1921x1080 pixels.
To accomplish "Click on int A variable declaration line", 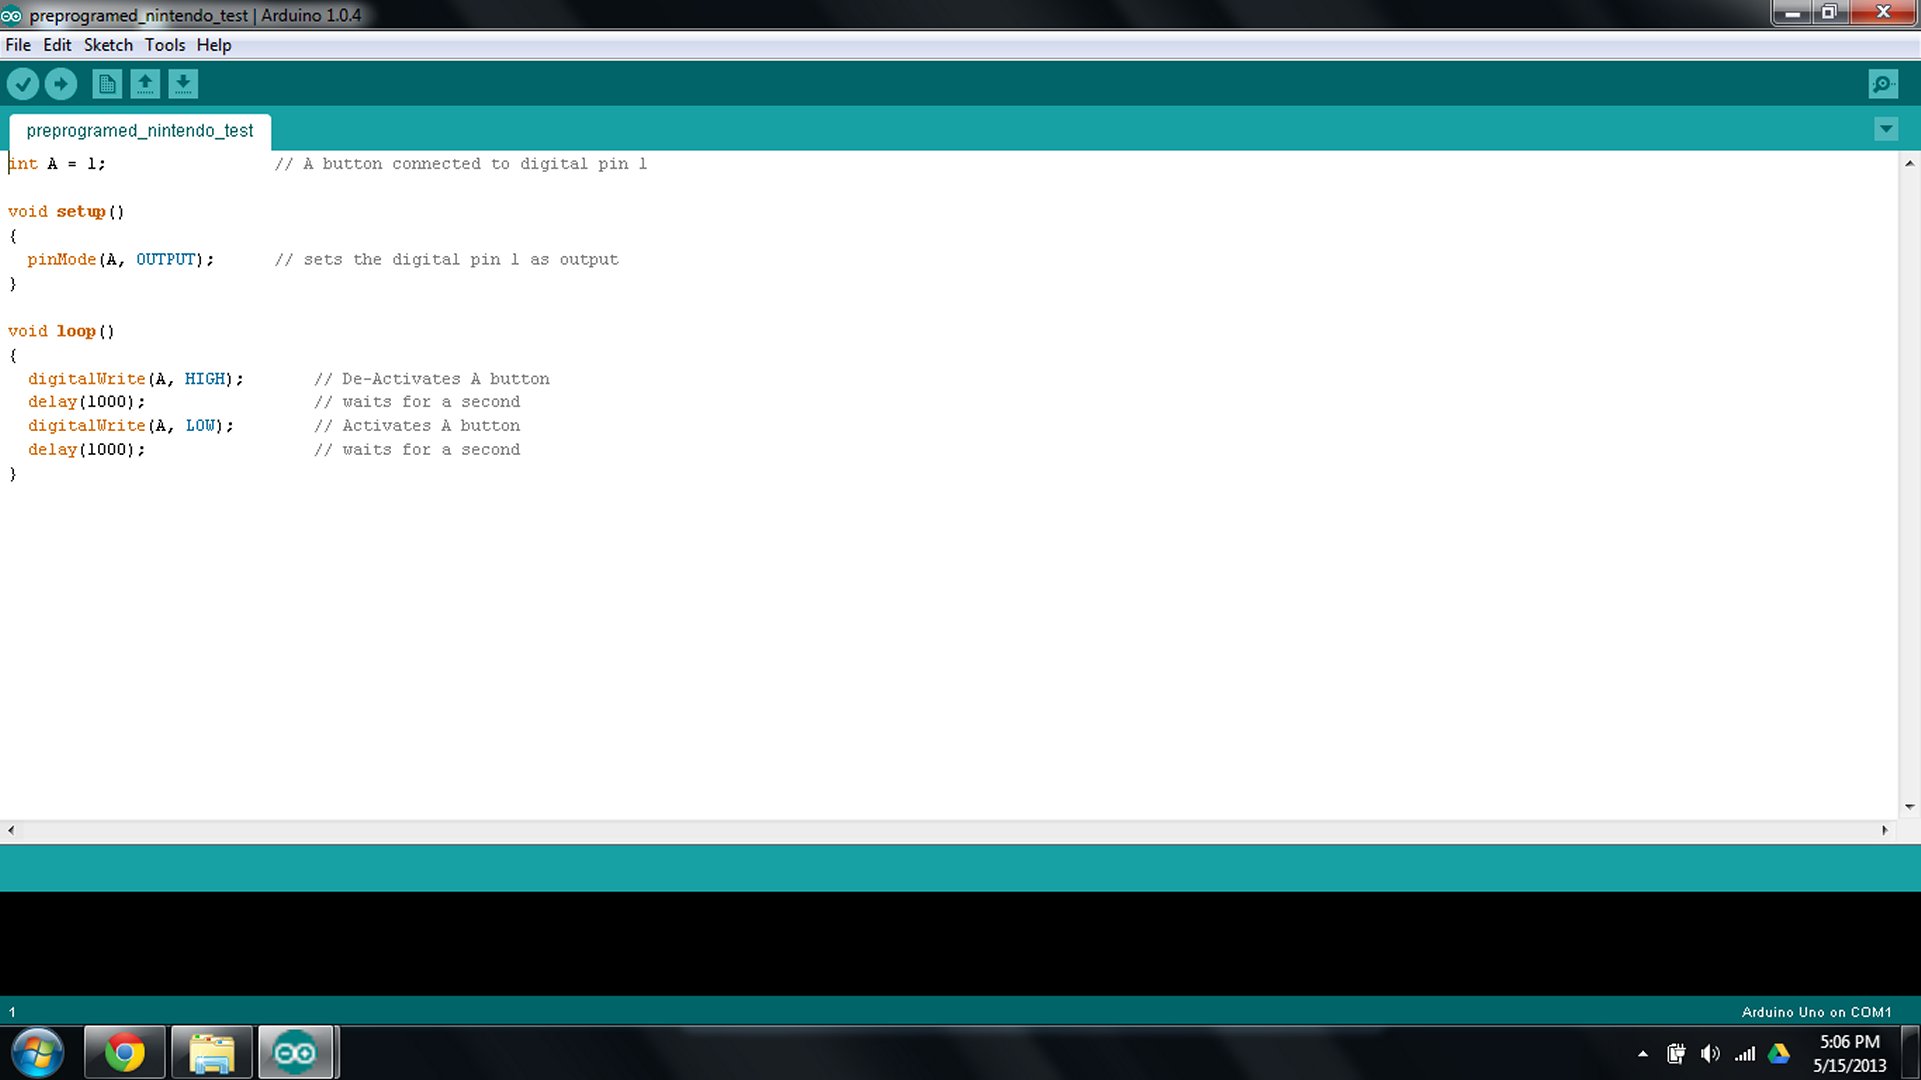I will coord(57,164).
